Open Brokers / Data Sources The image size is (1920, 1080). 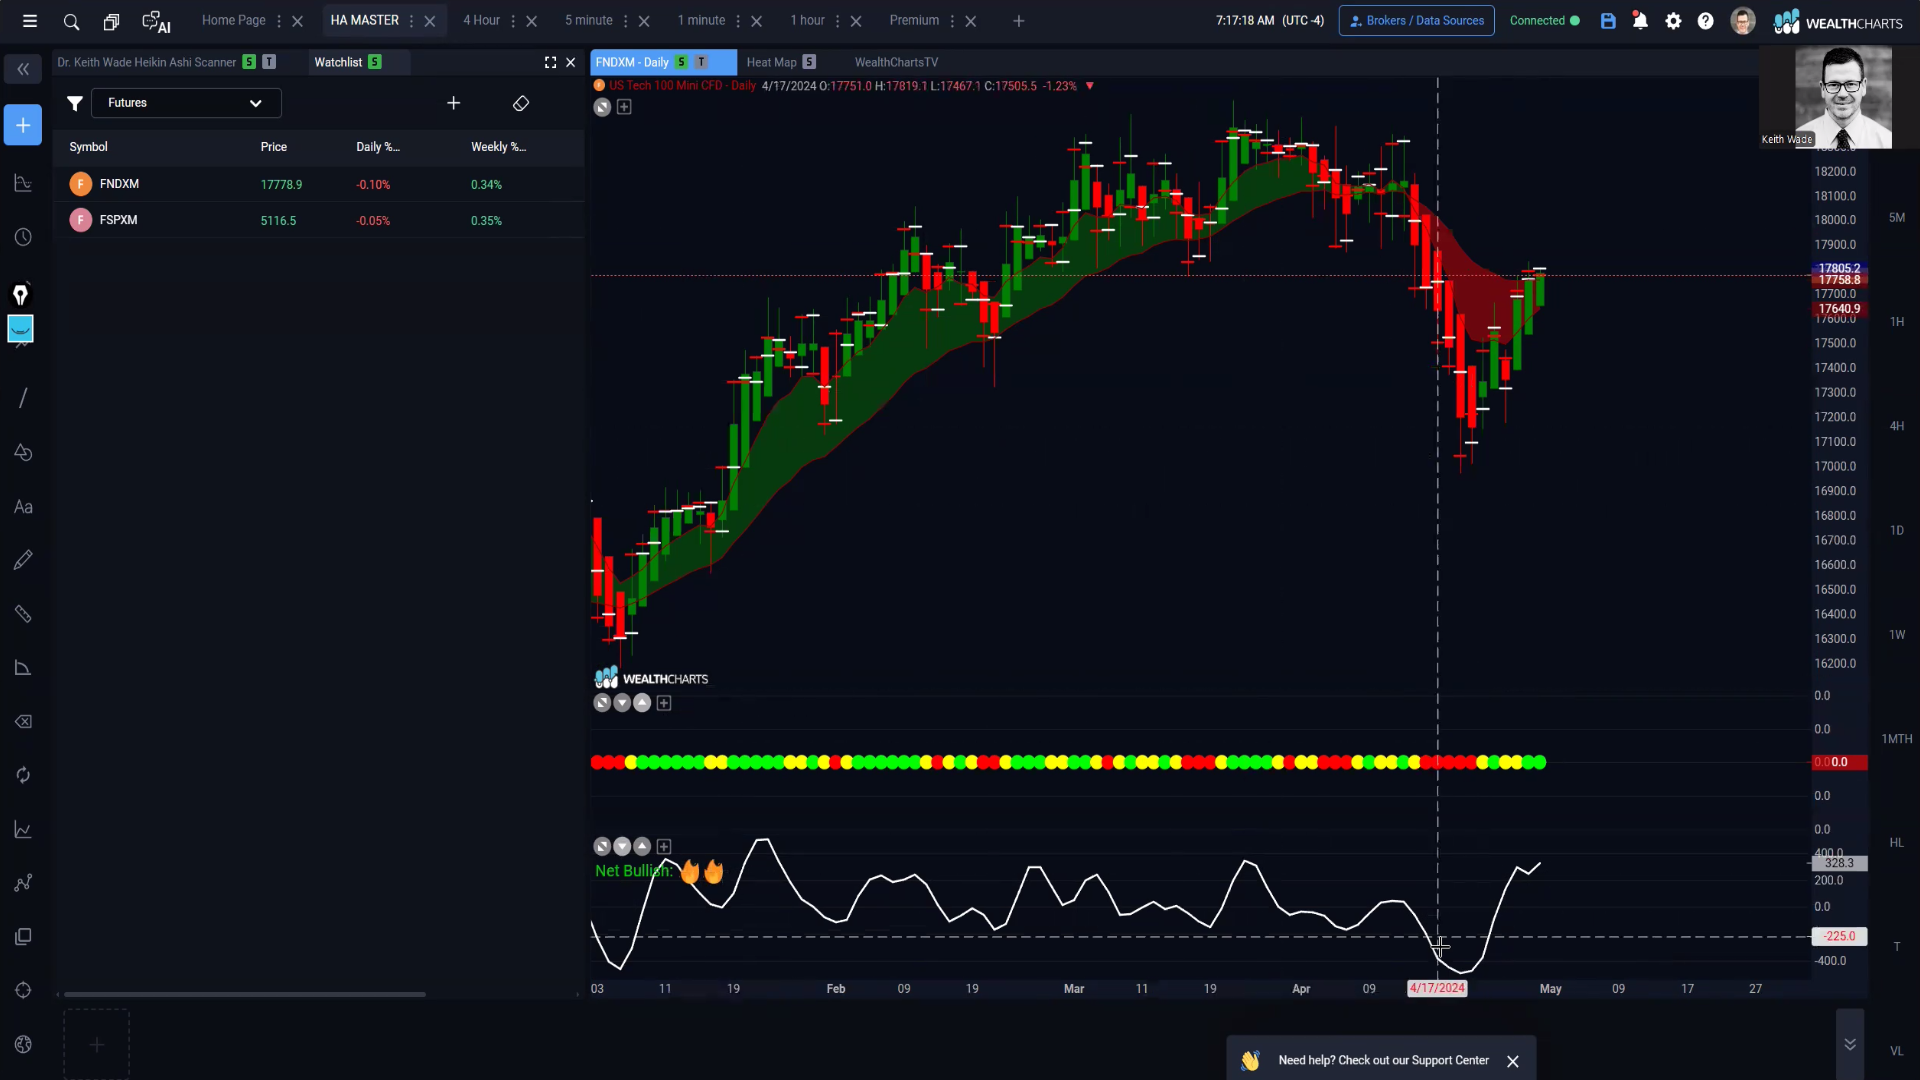[x=1417, y=21]
